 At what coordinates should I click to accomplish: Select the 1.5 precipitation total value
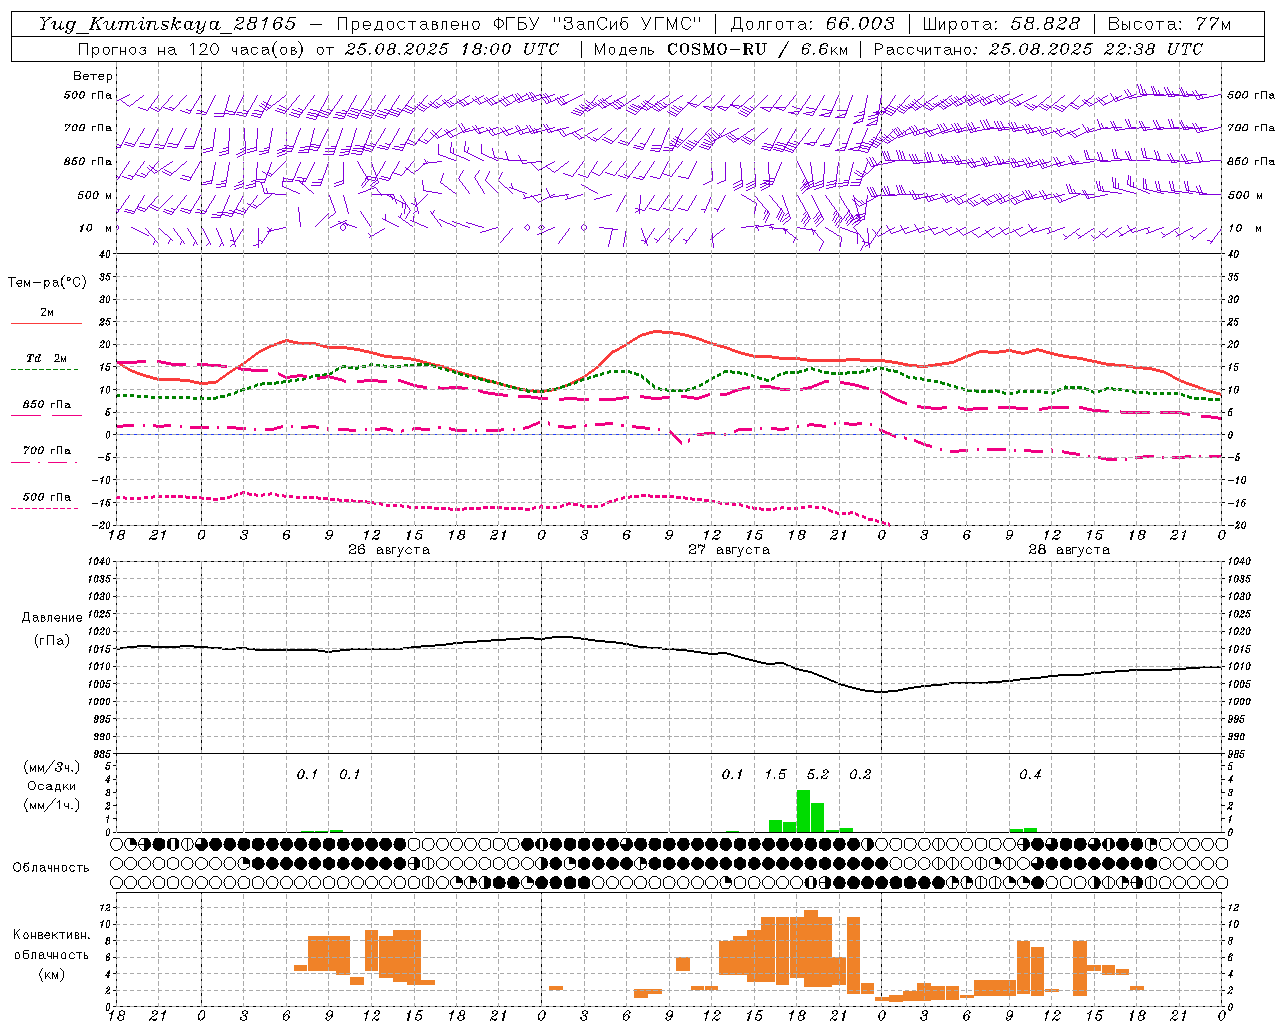coord(776,774)
